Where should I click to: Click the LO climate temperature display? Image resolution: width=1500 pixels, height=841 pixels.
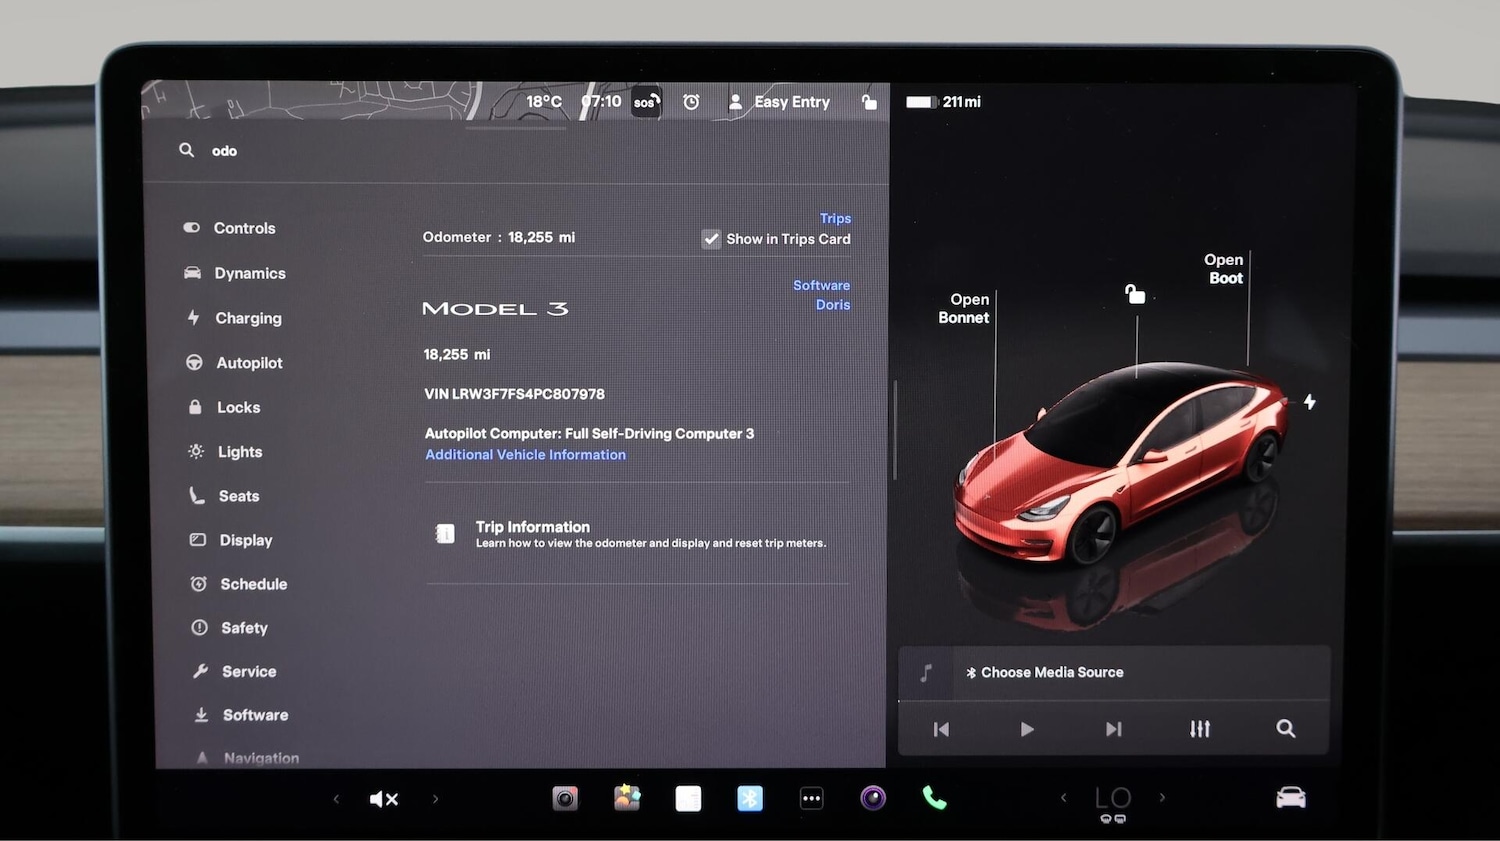click(1113, 798)
